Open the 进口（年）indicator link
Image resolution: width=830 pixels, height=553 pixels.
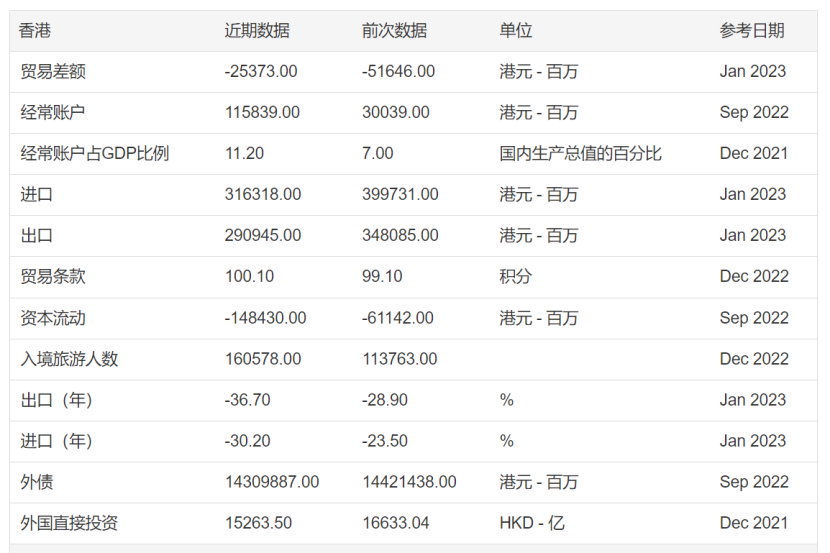58,441
